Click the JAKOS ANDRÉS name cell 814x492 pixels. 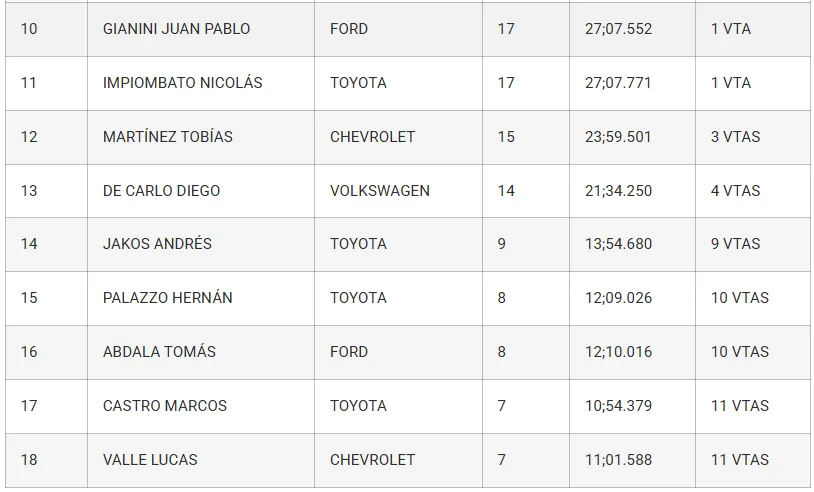[x=157, y=244]
